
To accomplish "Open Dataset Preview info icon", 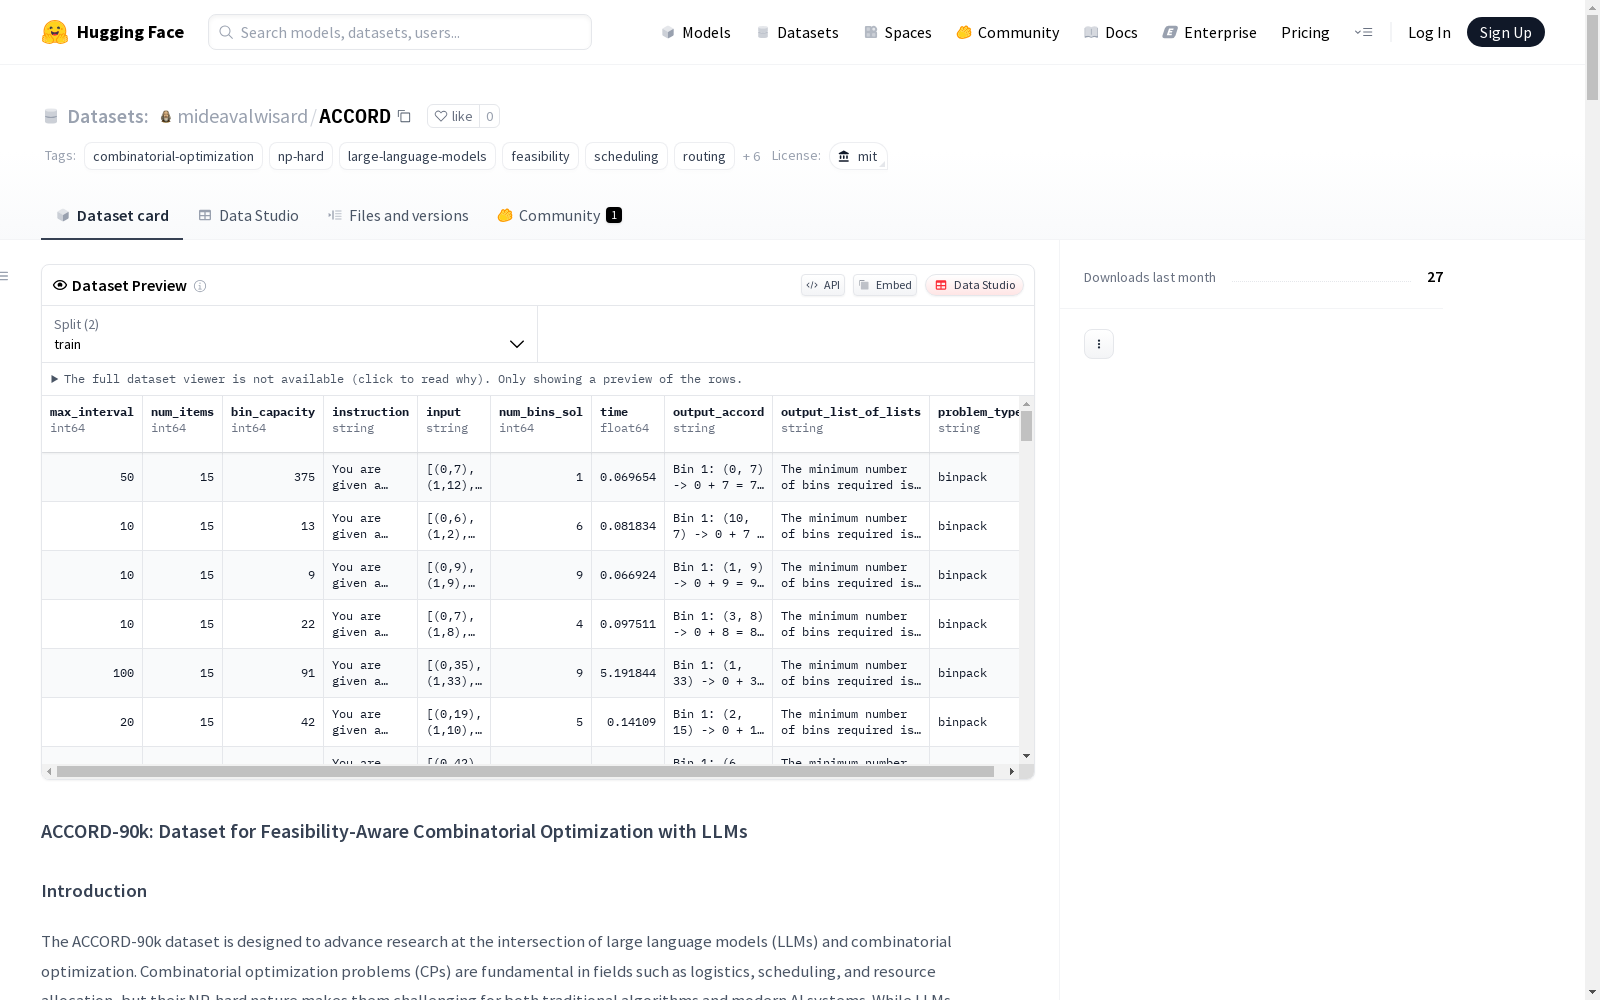I will click(x=200, y=286).
